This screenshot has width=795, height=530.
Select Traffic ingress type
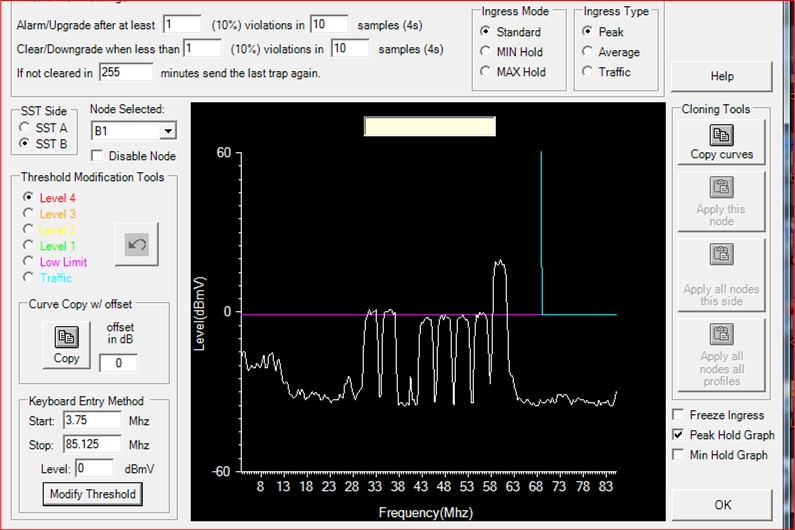click(587, 72)
